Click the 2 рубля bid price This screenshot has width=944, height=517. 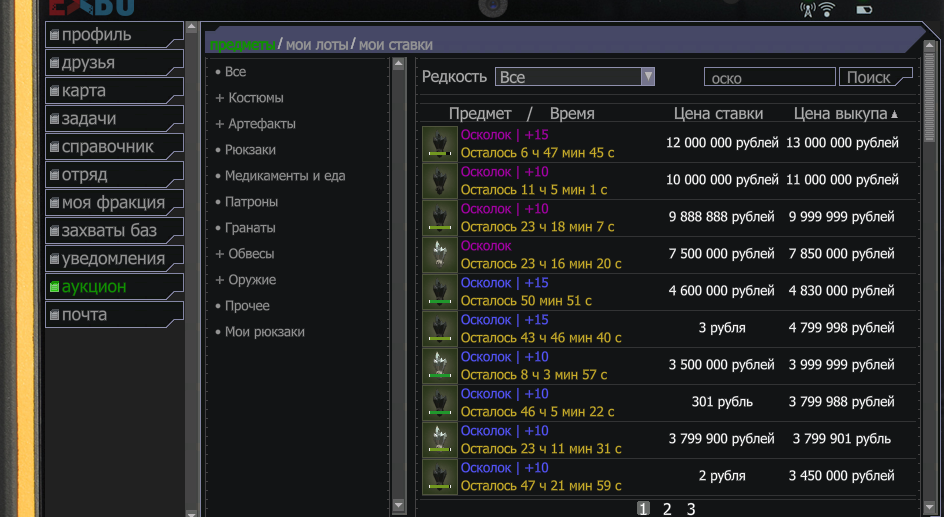click(722, 475)
